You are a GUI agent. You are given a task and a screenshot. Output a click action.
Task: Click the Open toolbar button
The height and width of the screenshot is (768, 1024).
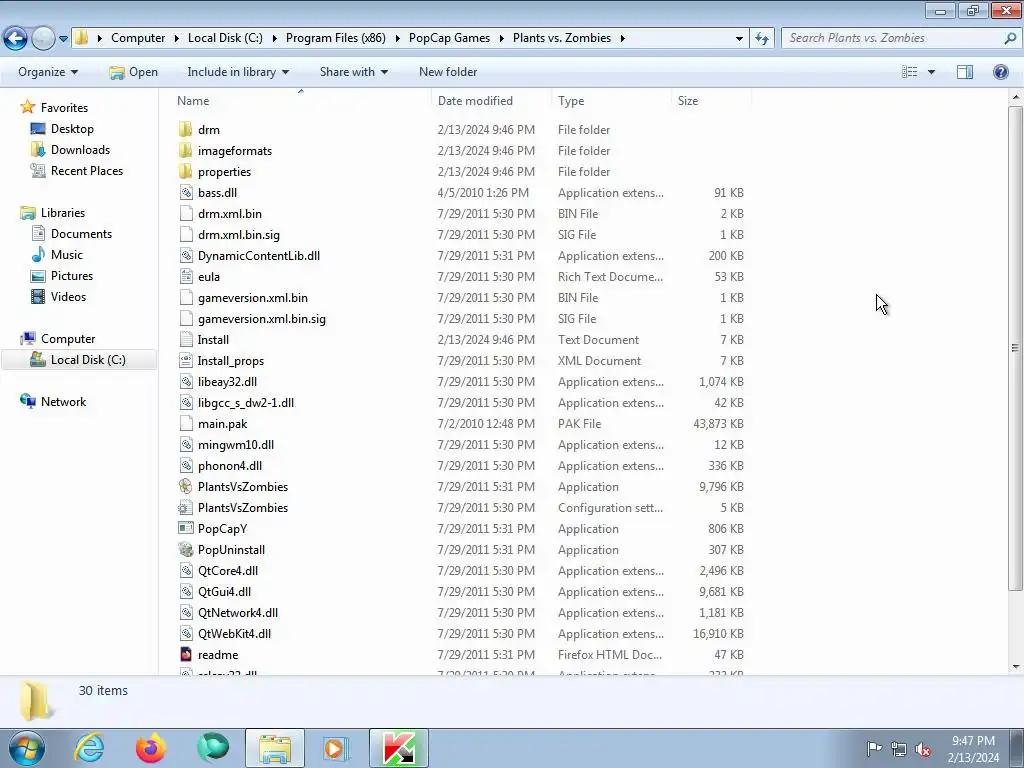pos(133,72)
